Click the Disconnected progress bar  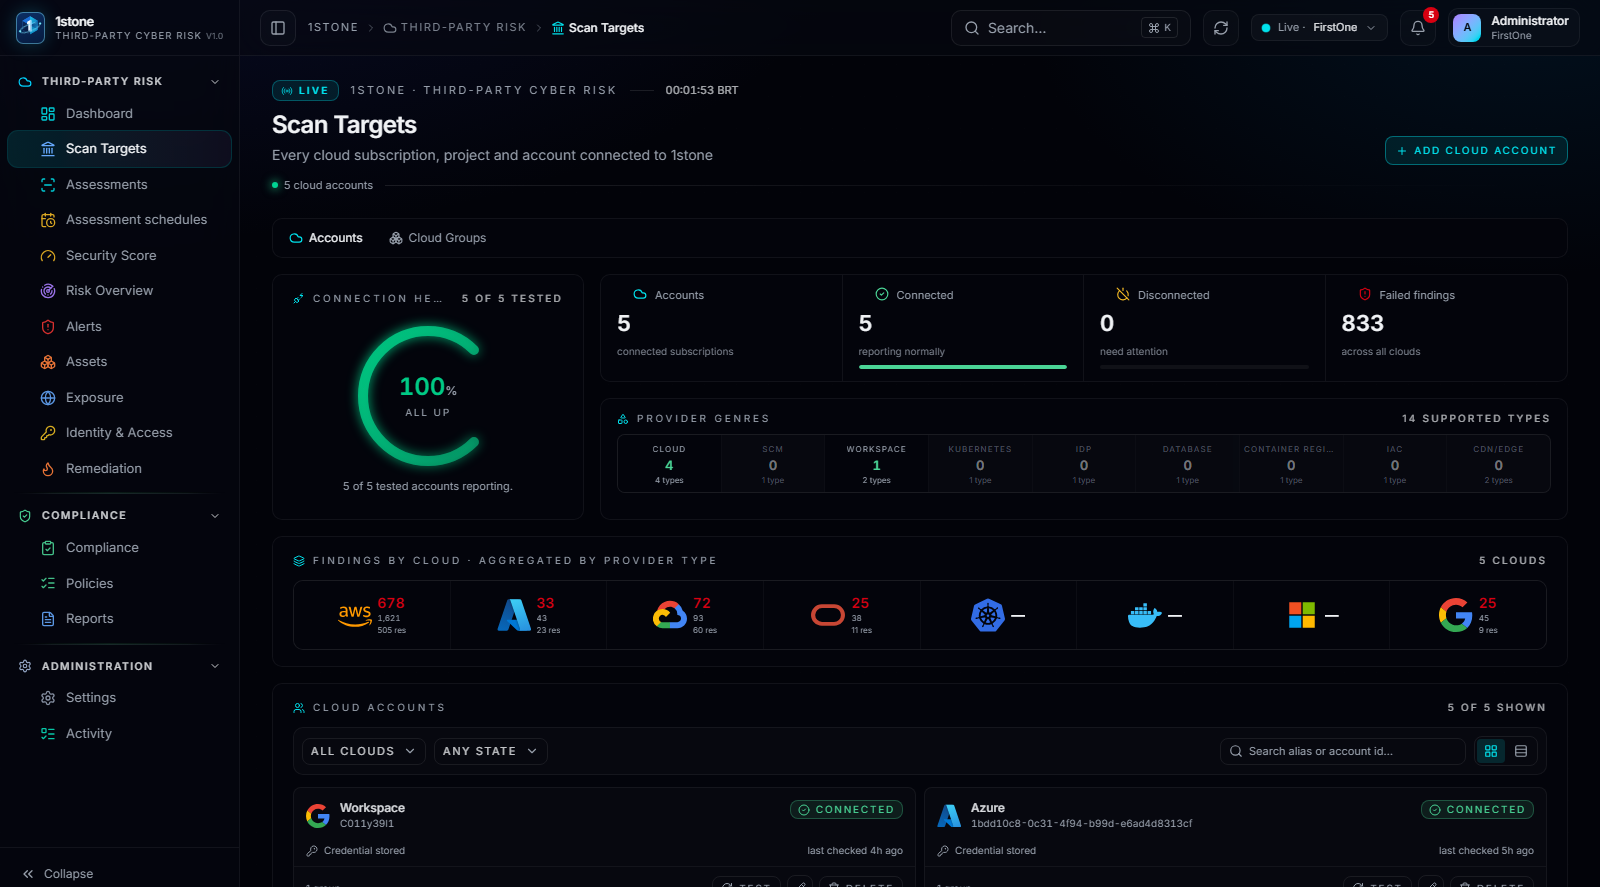click(1204, 367)
